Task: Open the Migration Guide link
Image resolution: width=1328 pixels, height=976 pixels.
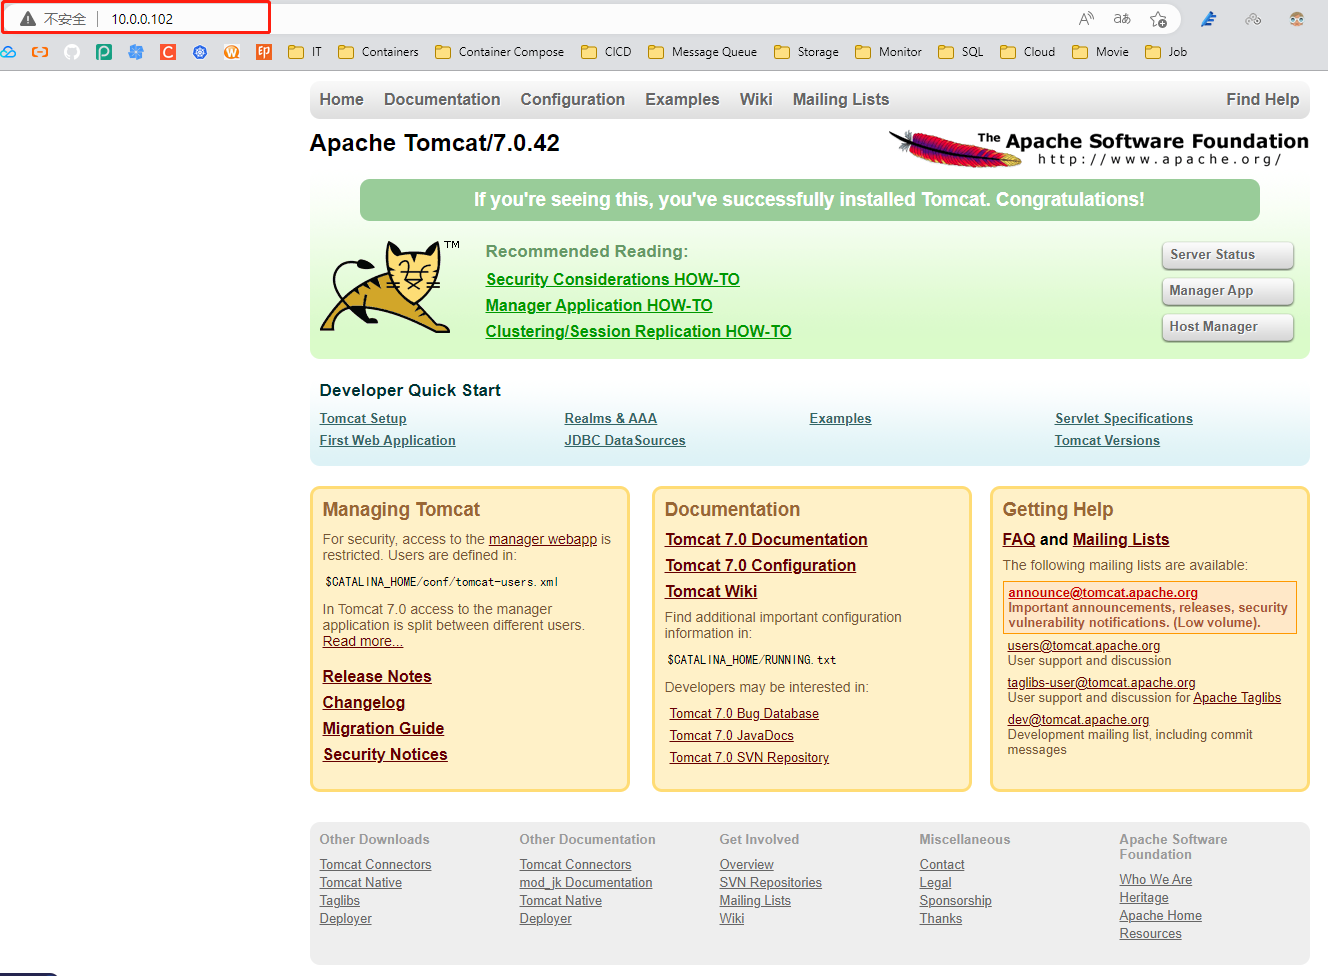Action: tap(383, 728)
